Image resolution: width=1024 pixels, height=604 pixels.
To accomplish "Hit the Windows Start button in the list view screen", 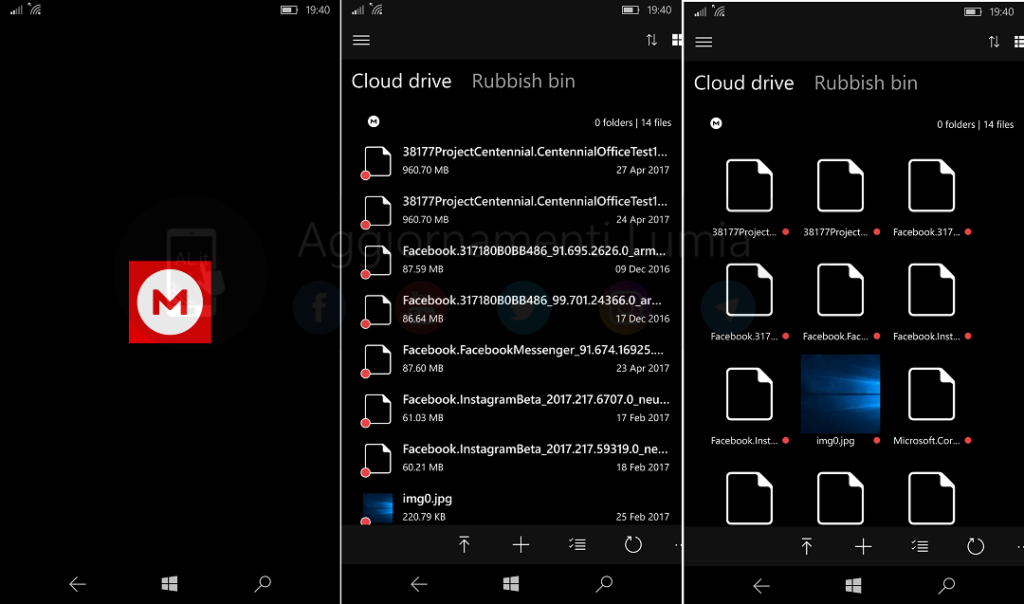I will pyautogui.click(x=511, y=584).
